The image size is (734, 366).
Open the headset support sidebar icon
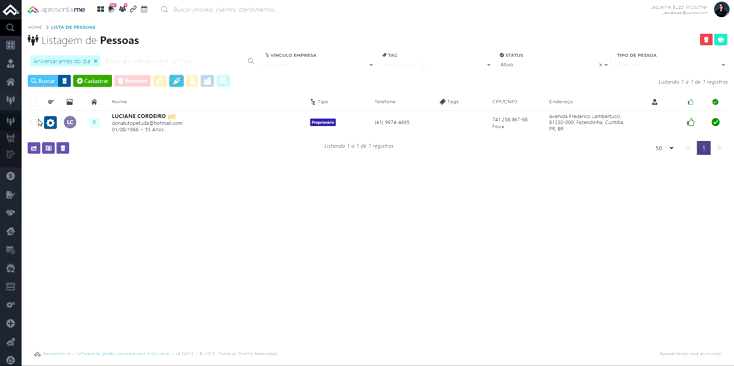point(10,268)
